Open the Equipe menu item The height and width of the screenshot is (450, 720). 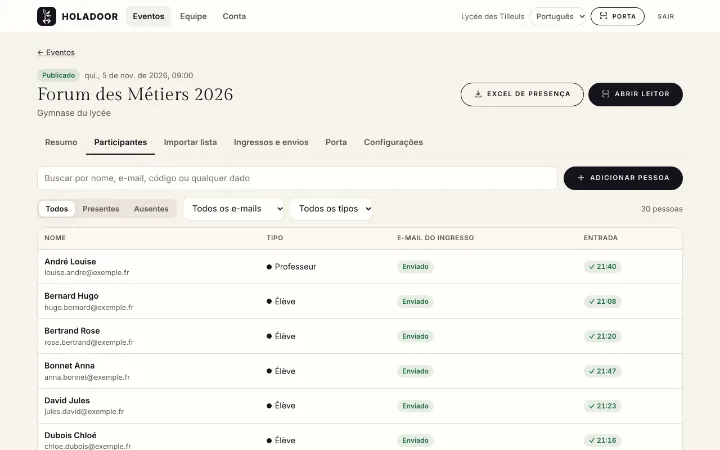[193, 16]
